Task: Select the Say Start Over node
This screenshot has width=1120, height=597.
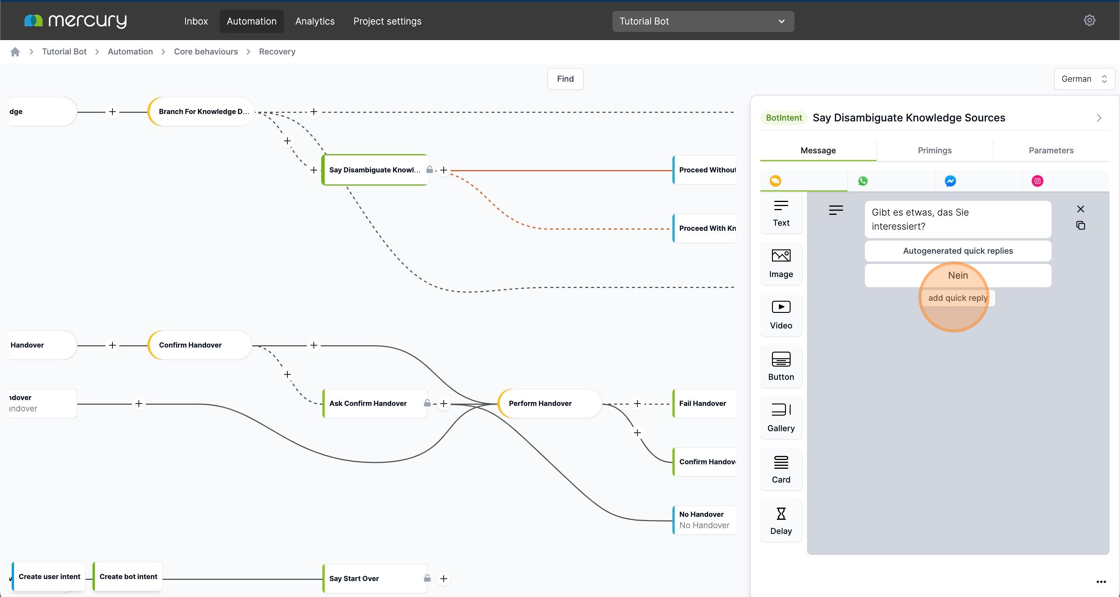Action: pos(374,578)
